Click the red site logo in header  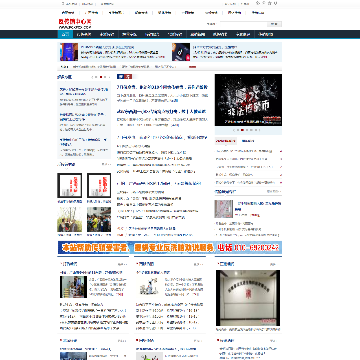(75, 23)
